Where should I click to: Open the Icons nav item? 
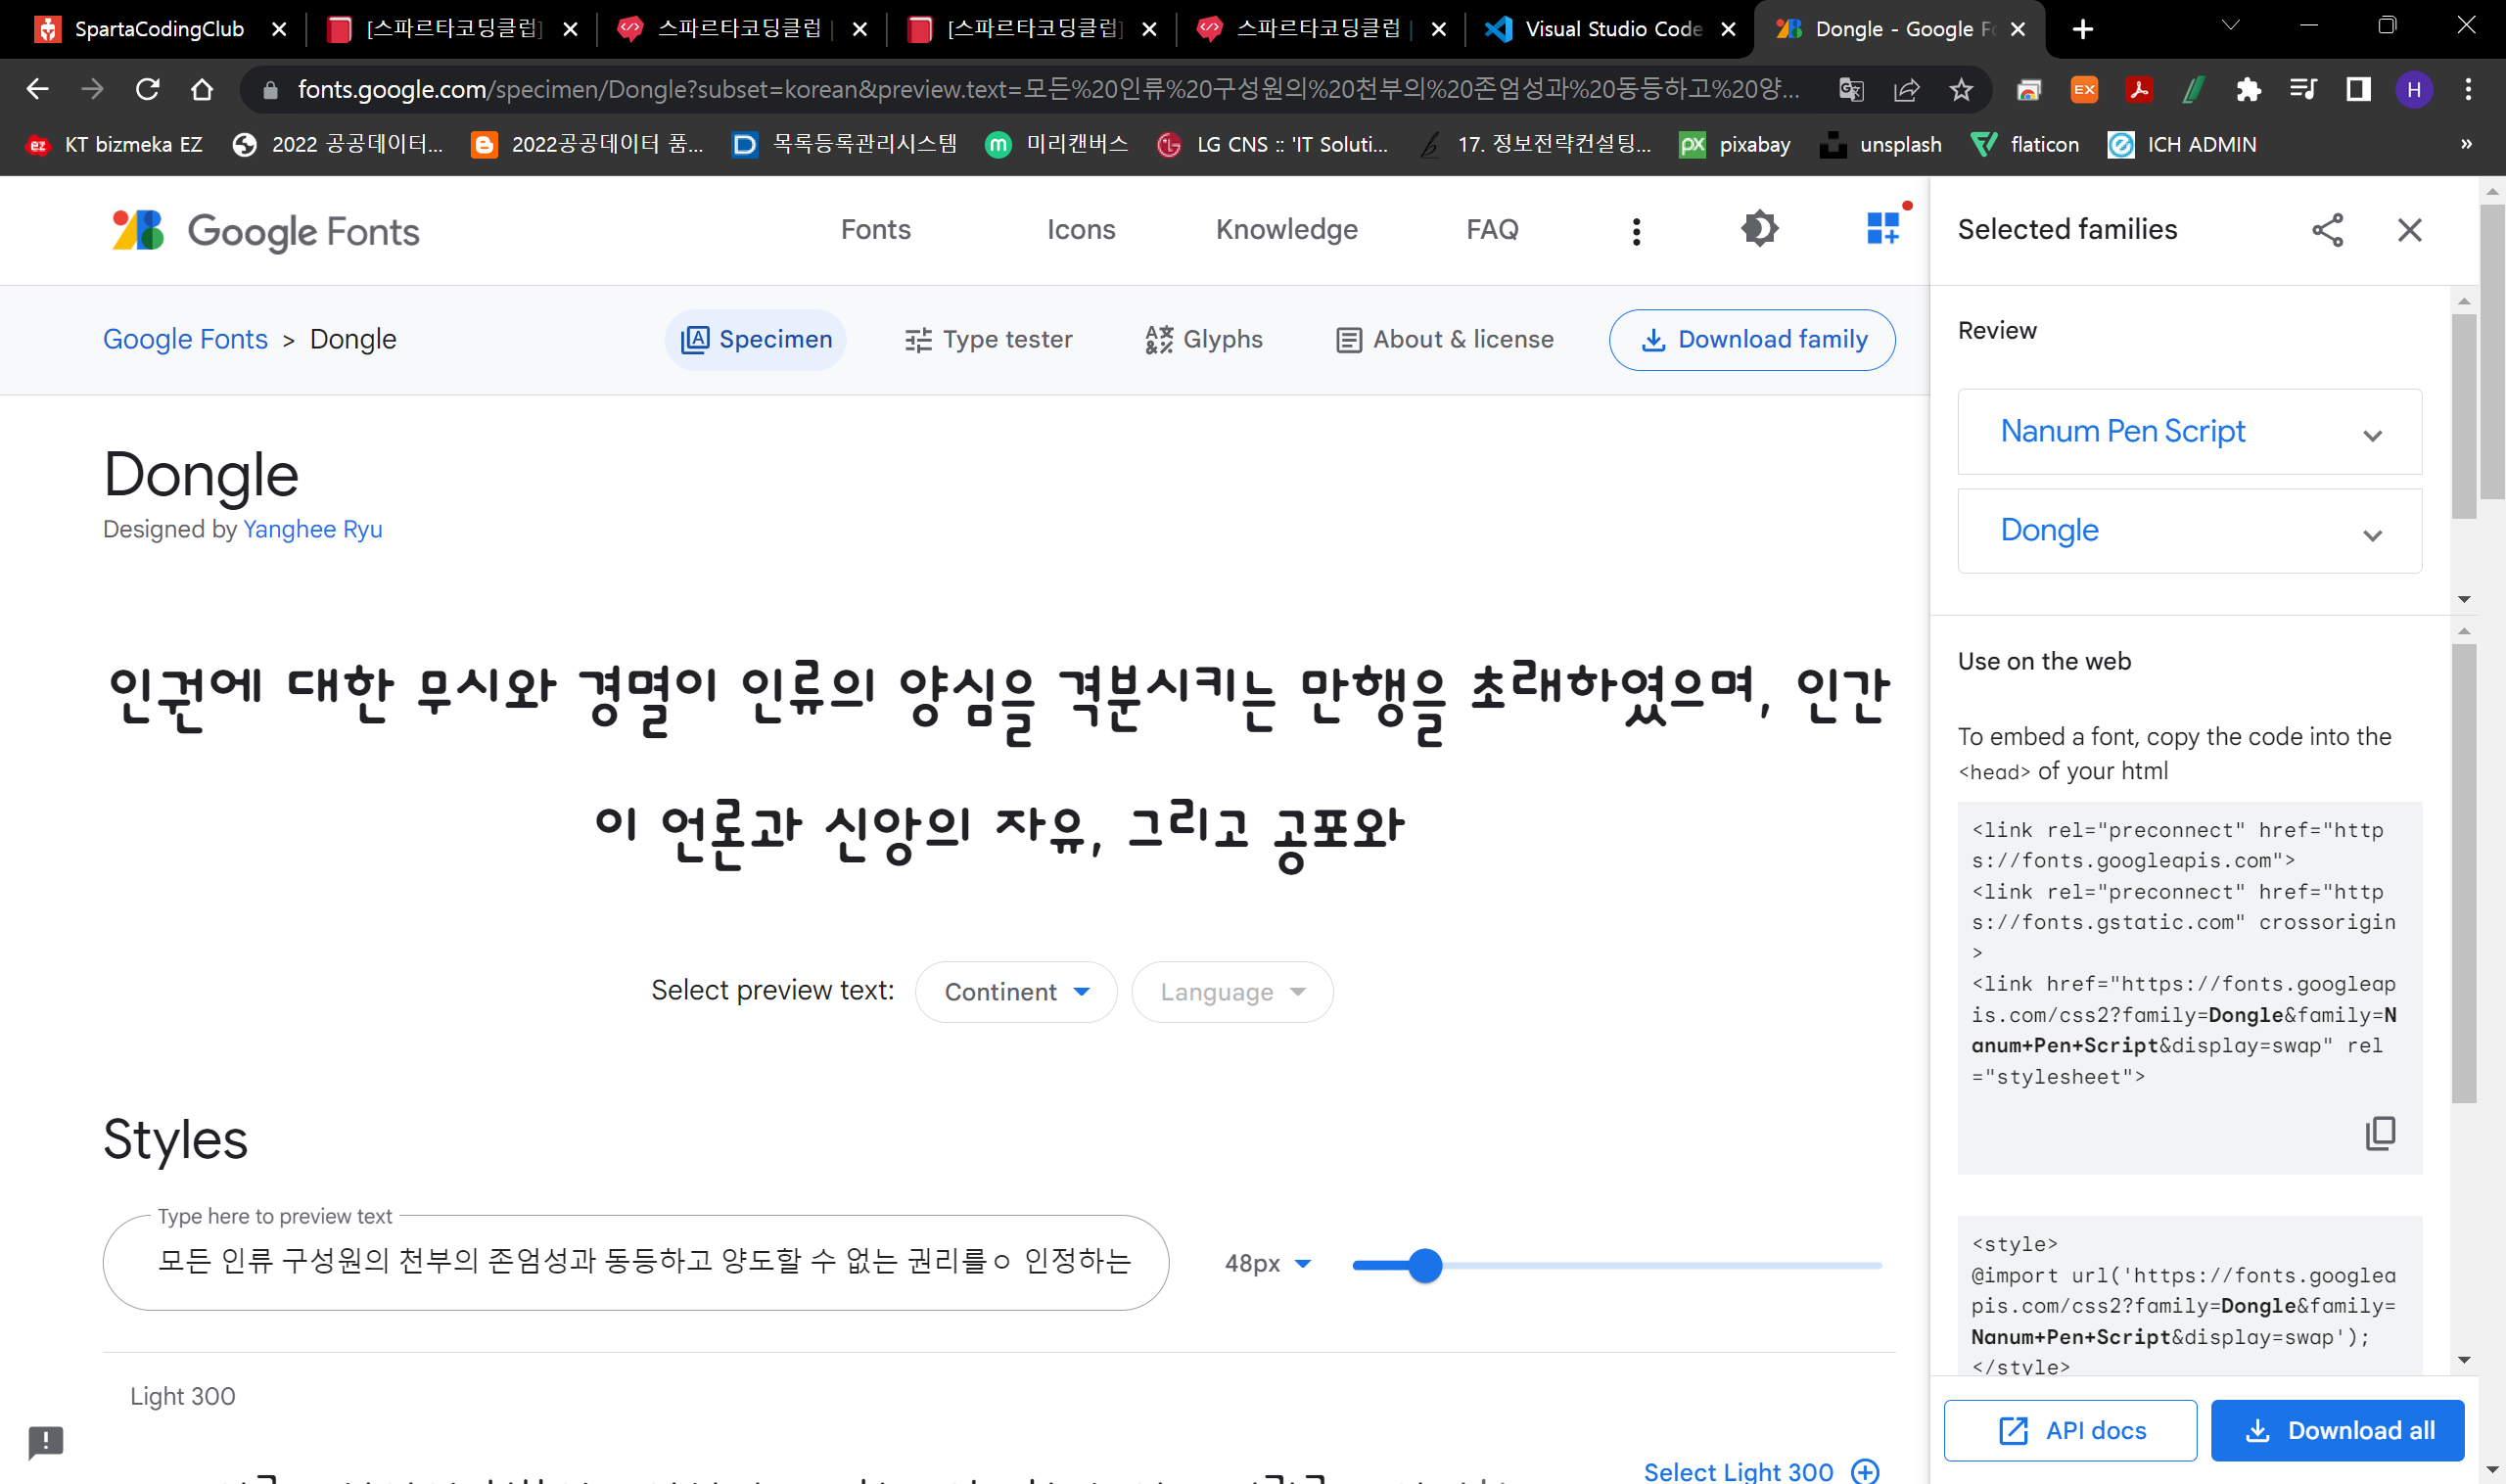pyautogui.click(x=1080, y=230)
